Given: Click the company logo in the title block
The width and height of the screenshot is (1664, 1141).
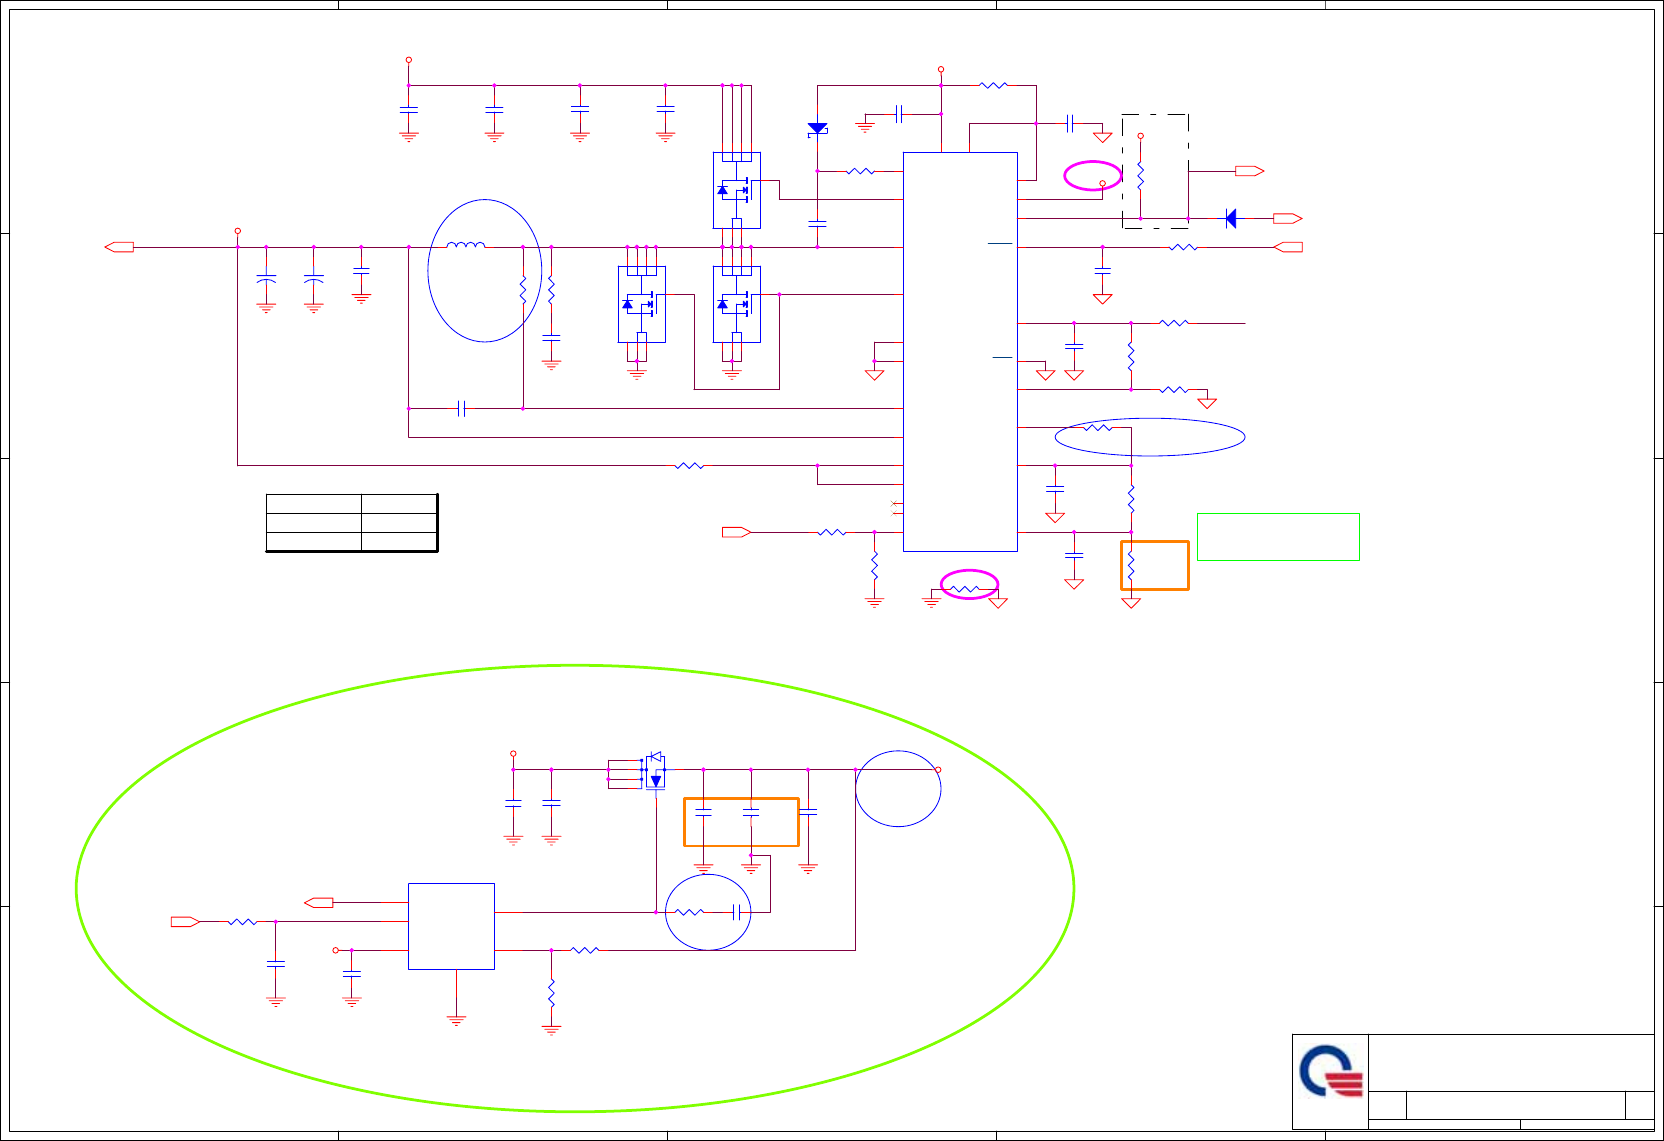Looking at the screenshot, I should pyautogui.click(x=1331, y=1072).
